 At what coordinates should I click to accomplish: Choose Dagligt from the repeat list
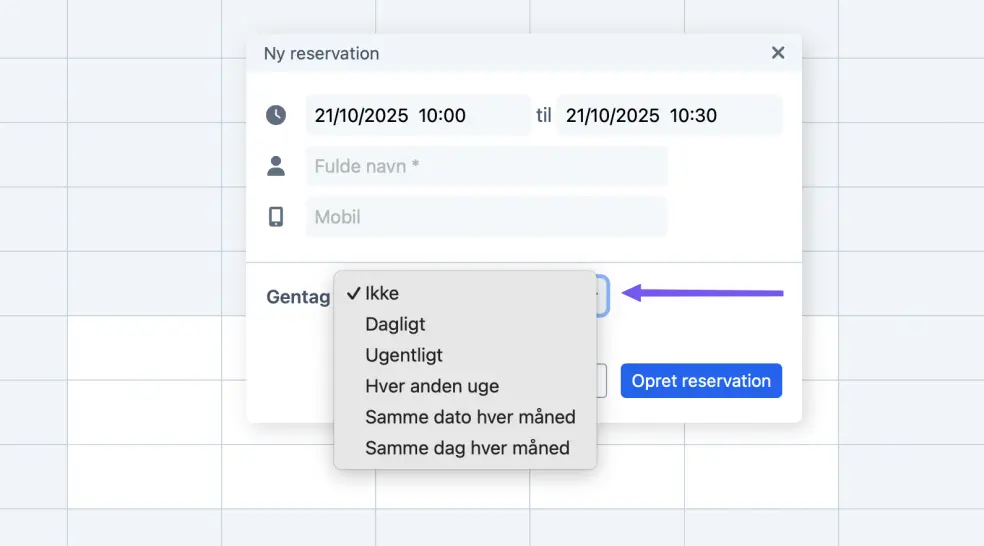click(x=395, y=324)
